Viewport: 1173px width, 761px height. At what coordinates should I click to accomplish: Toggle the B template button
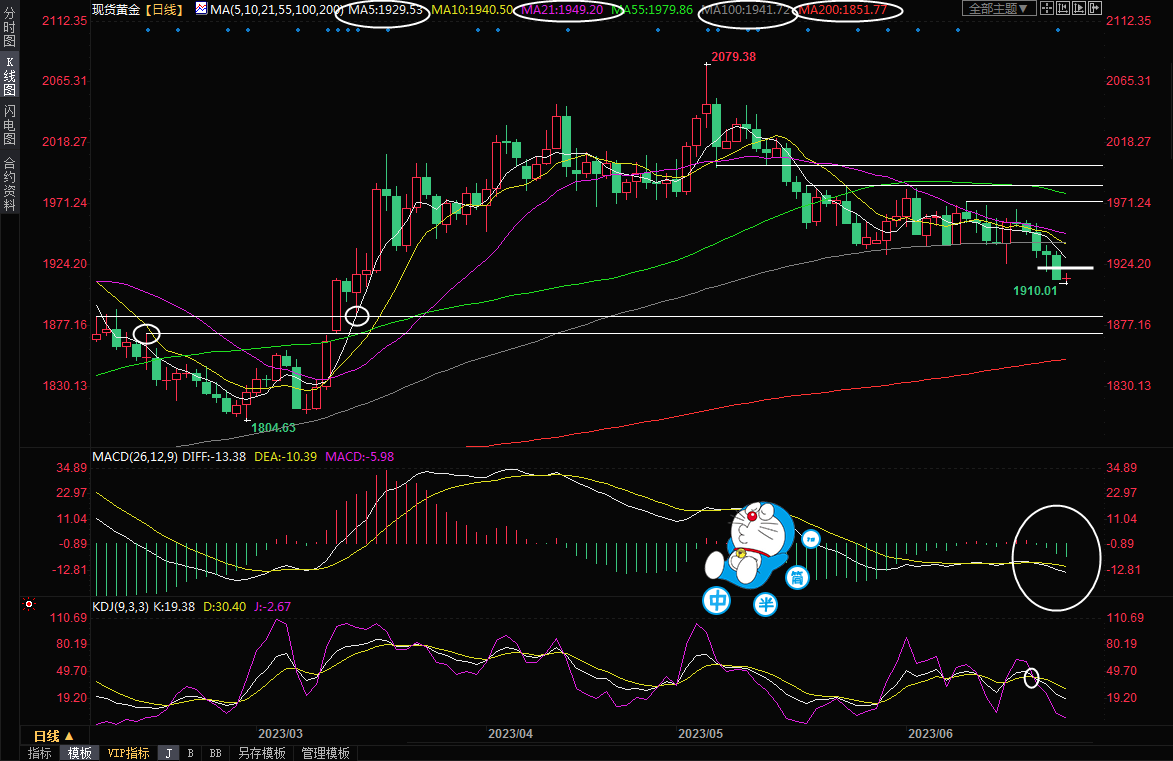coord(191,753)
